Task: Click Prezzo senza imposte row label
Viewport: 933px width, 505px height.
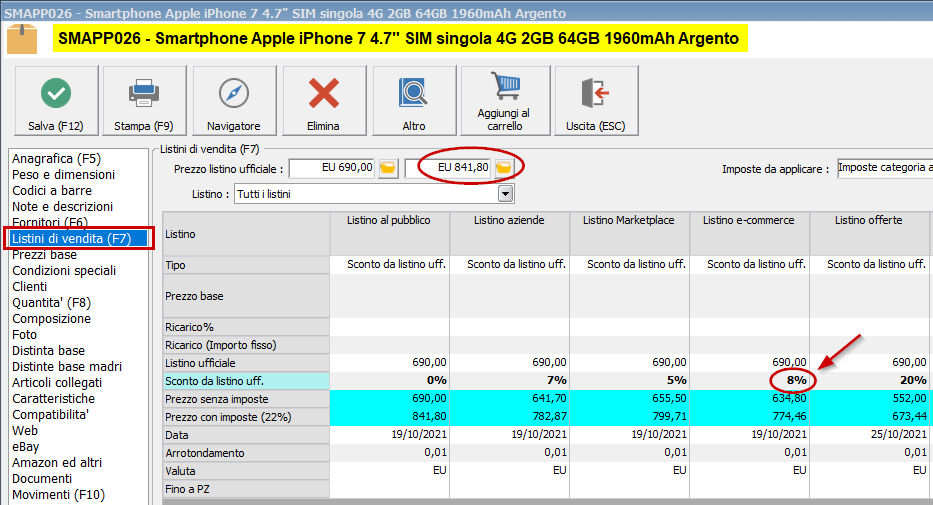Action: tap(246, 399)
